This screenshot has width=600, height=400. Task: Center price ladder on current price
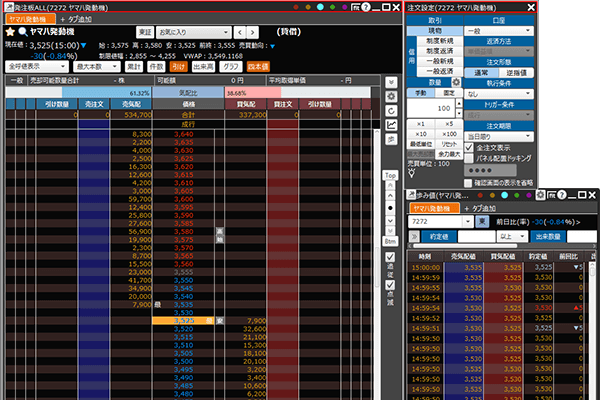(x=390, y=208)
